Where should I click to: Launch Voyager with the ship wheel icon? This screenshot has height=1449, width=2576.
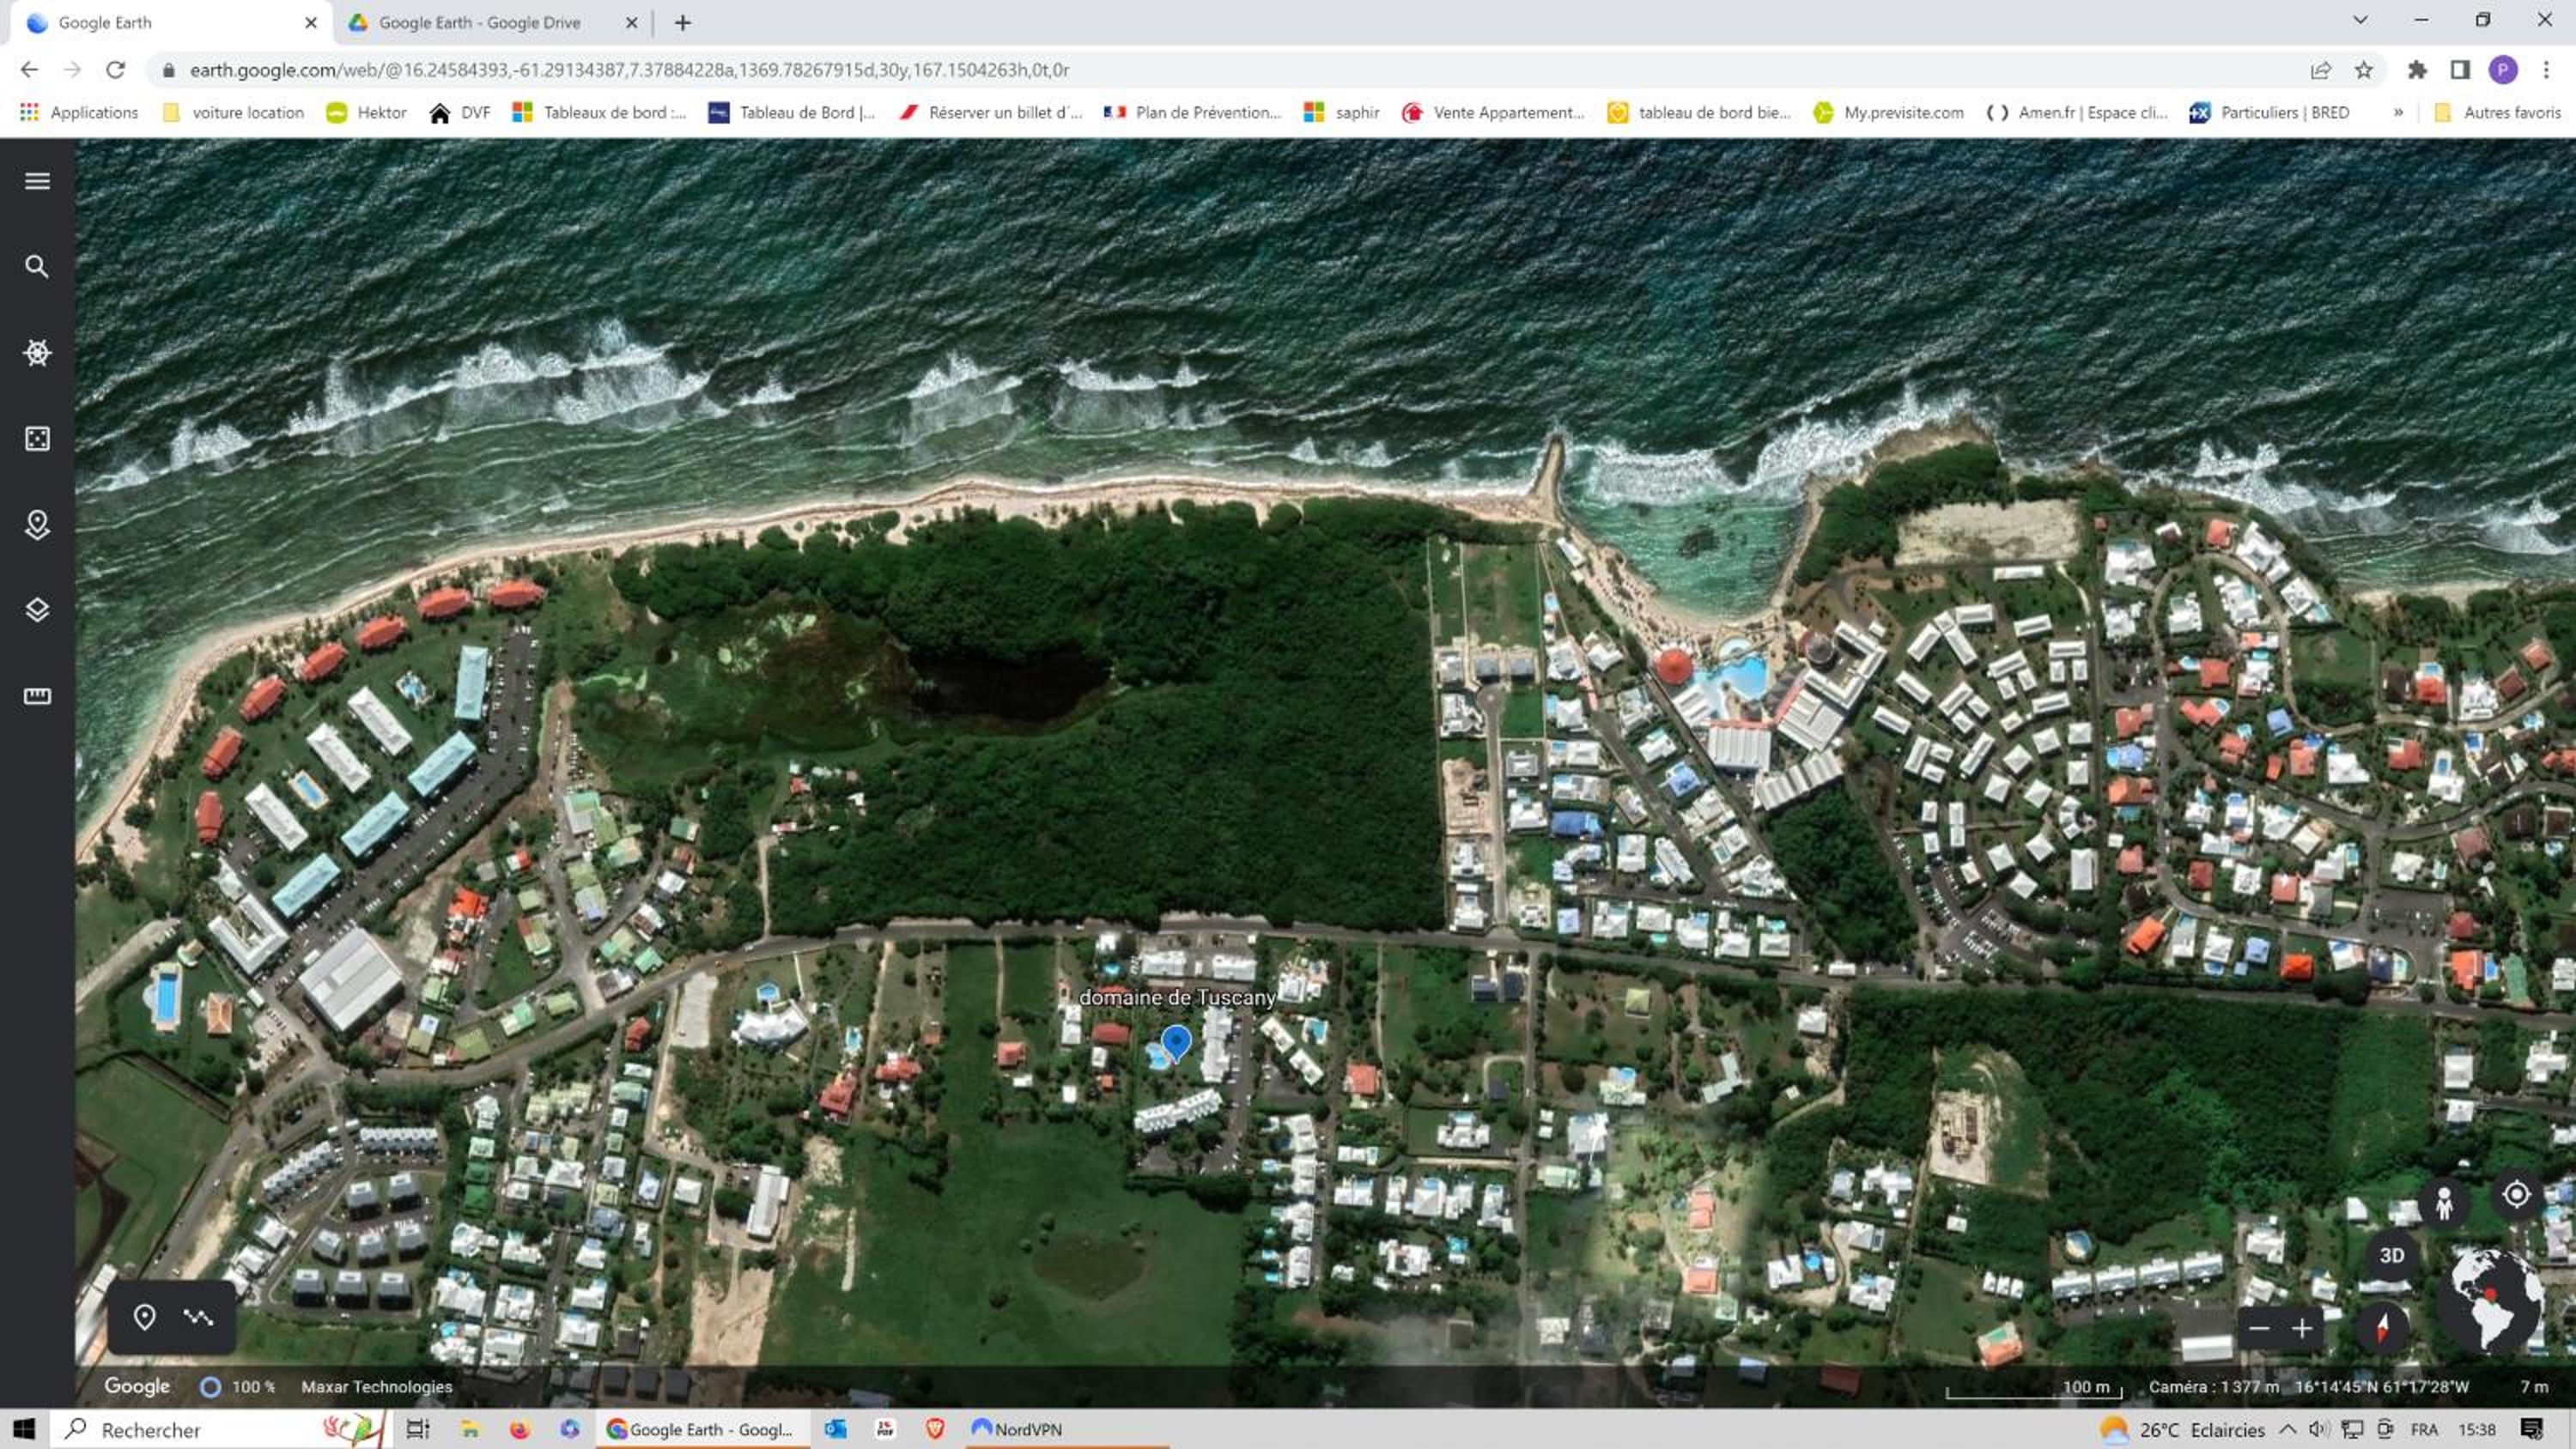click(37, 352)
